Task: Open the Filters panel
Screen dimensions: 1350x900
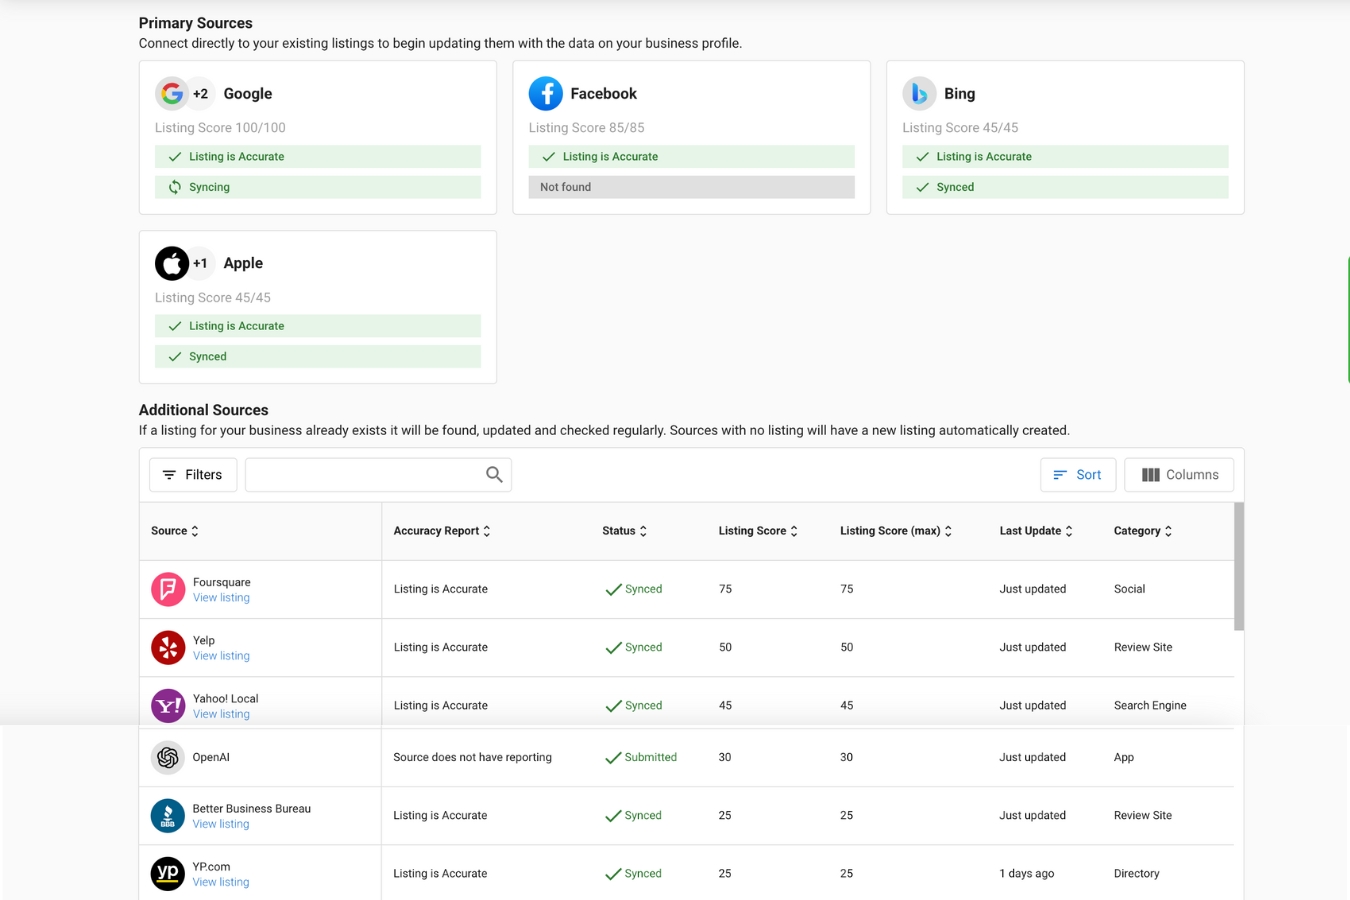Action: [193, 475]
